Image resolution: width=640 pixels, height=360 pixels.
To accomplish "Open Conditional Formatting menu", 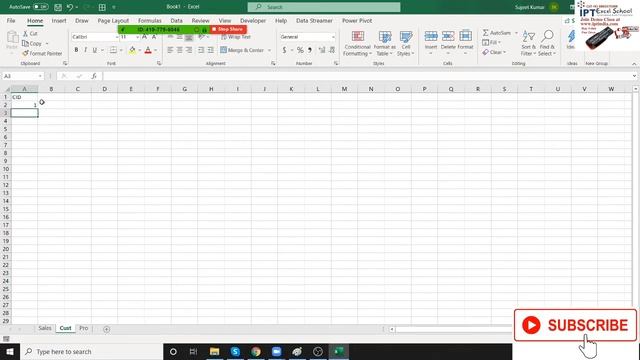I will point(358,43).
